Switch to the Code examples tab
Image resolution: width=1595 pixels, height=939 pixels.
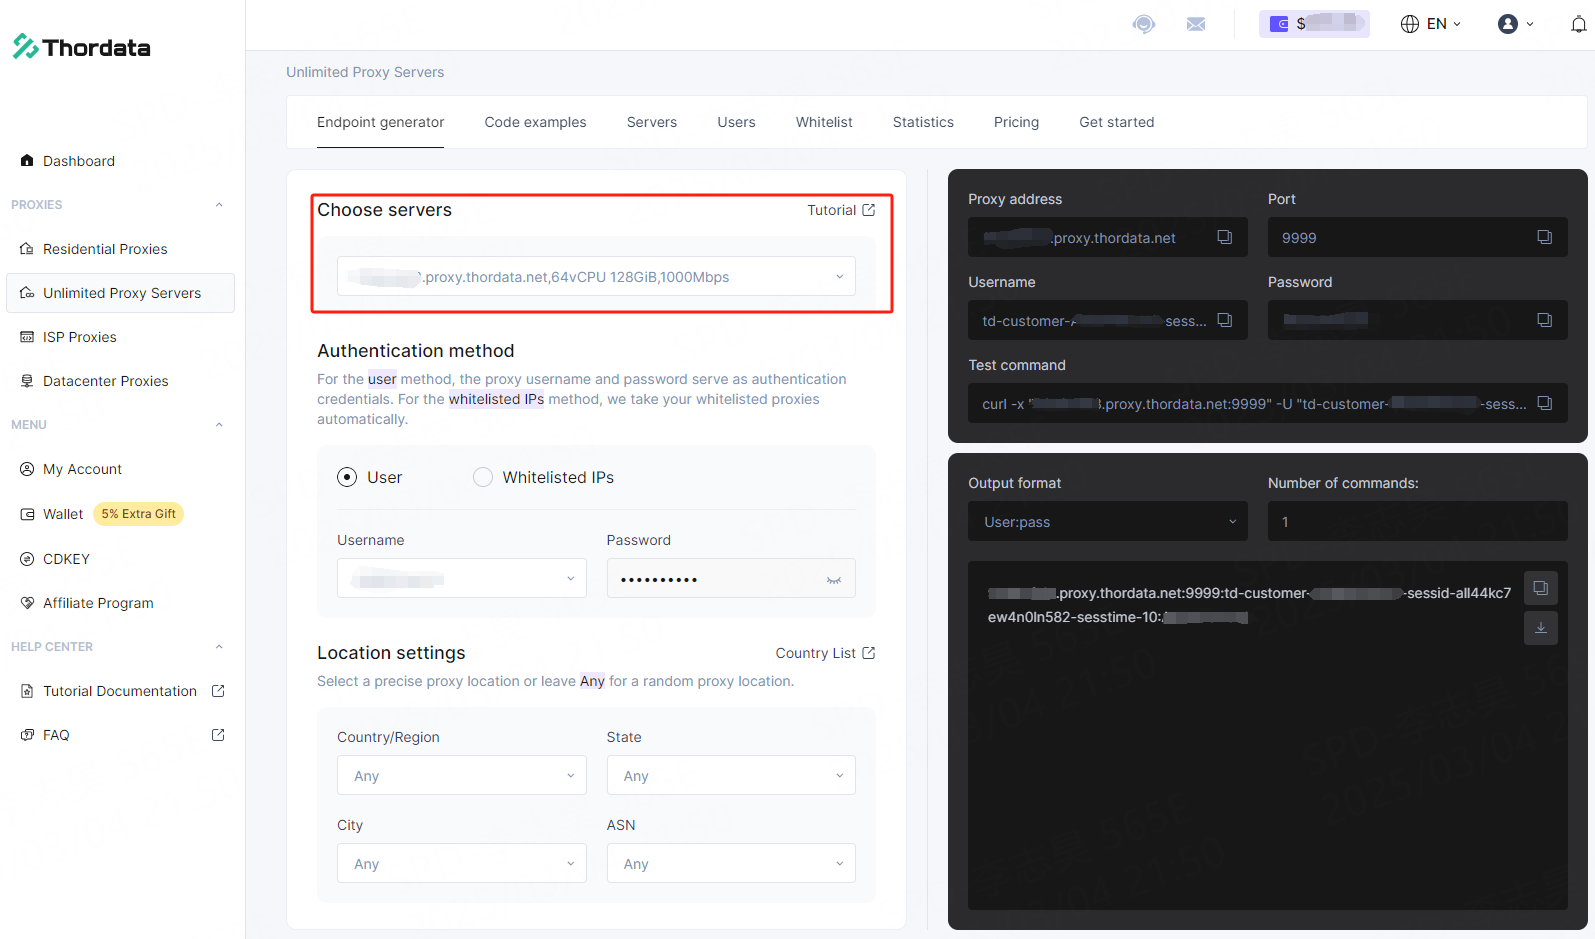pos(535,122)
